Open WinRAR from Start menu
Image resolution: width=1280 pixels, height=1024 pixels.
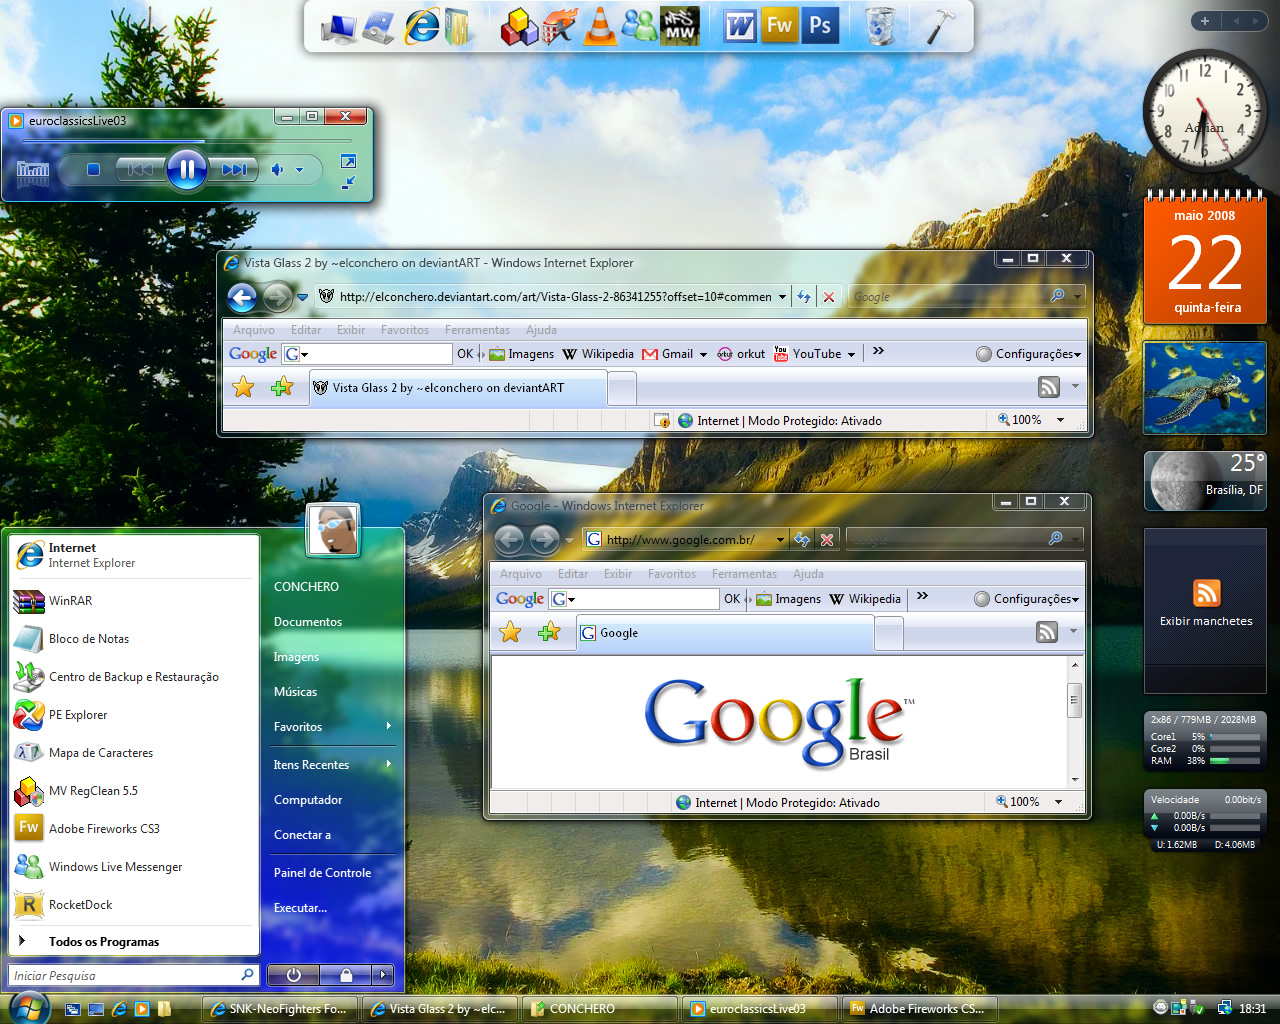tap(134, 601)
